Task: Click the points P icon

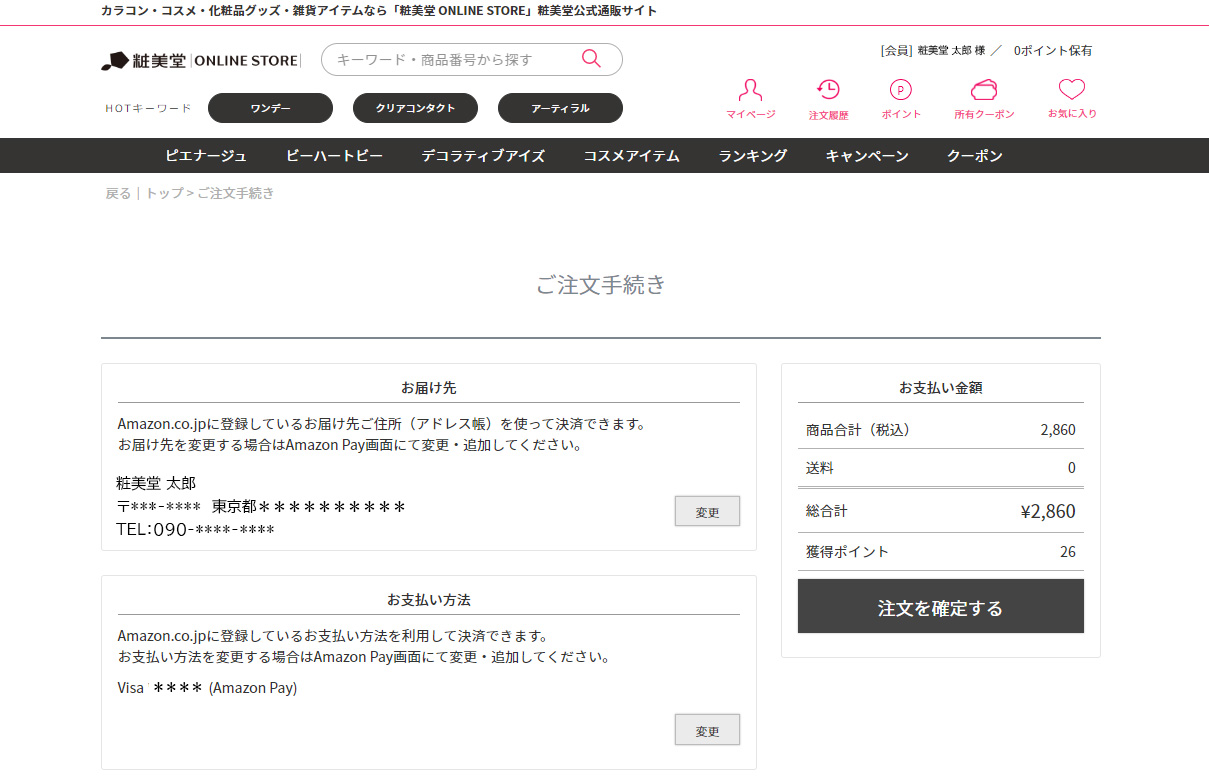Action: tap(901, 91)
